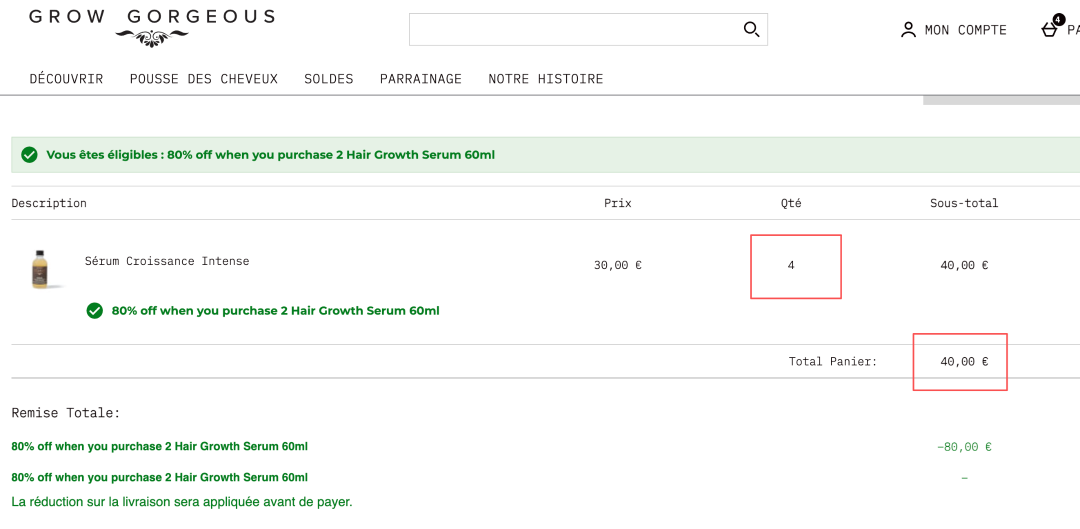
Task: Open the shopping basket icon
Action: (1049, 30)
